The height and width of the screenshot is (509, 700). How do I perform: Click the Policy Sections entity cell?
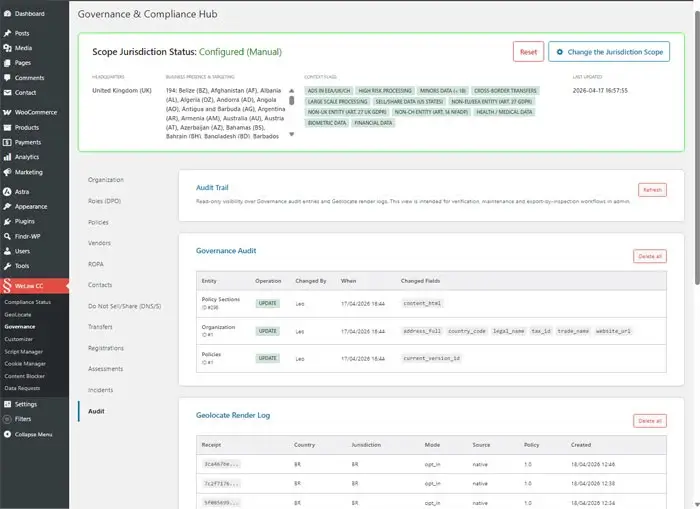[221, 303]
